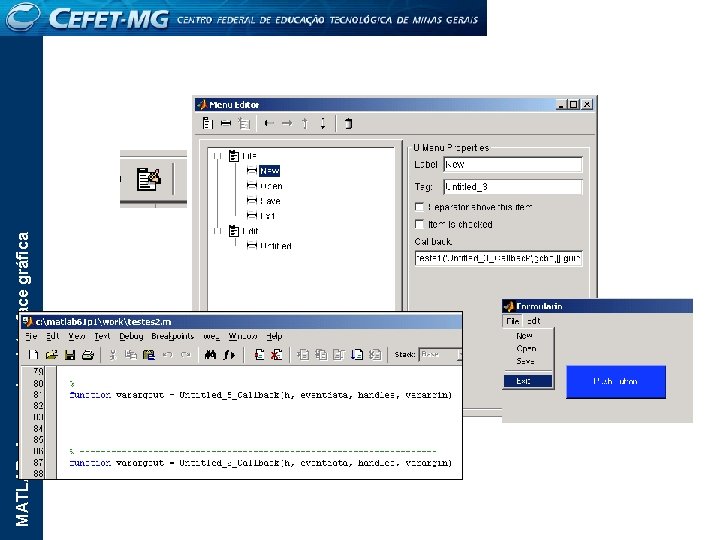Click the New Menu Item icon in Menu Editor
Viewport: 720px width, 540px height.
226,123
